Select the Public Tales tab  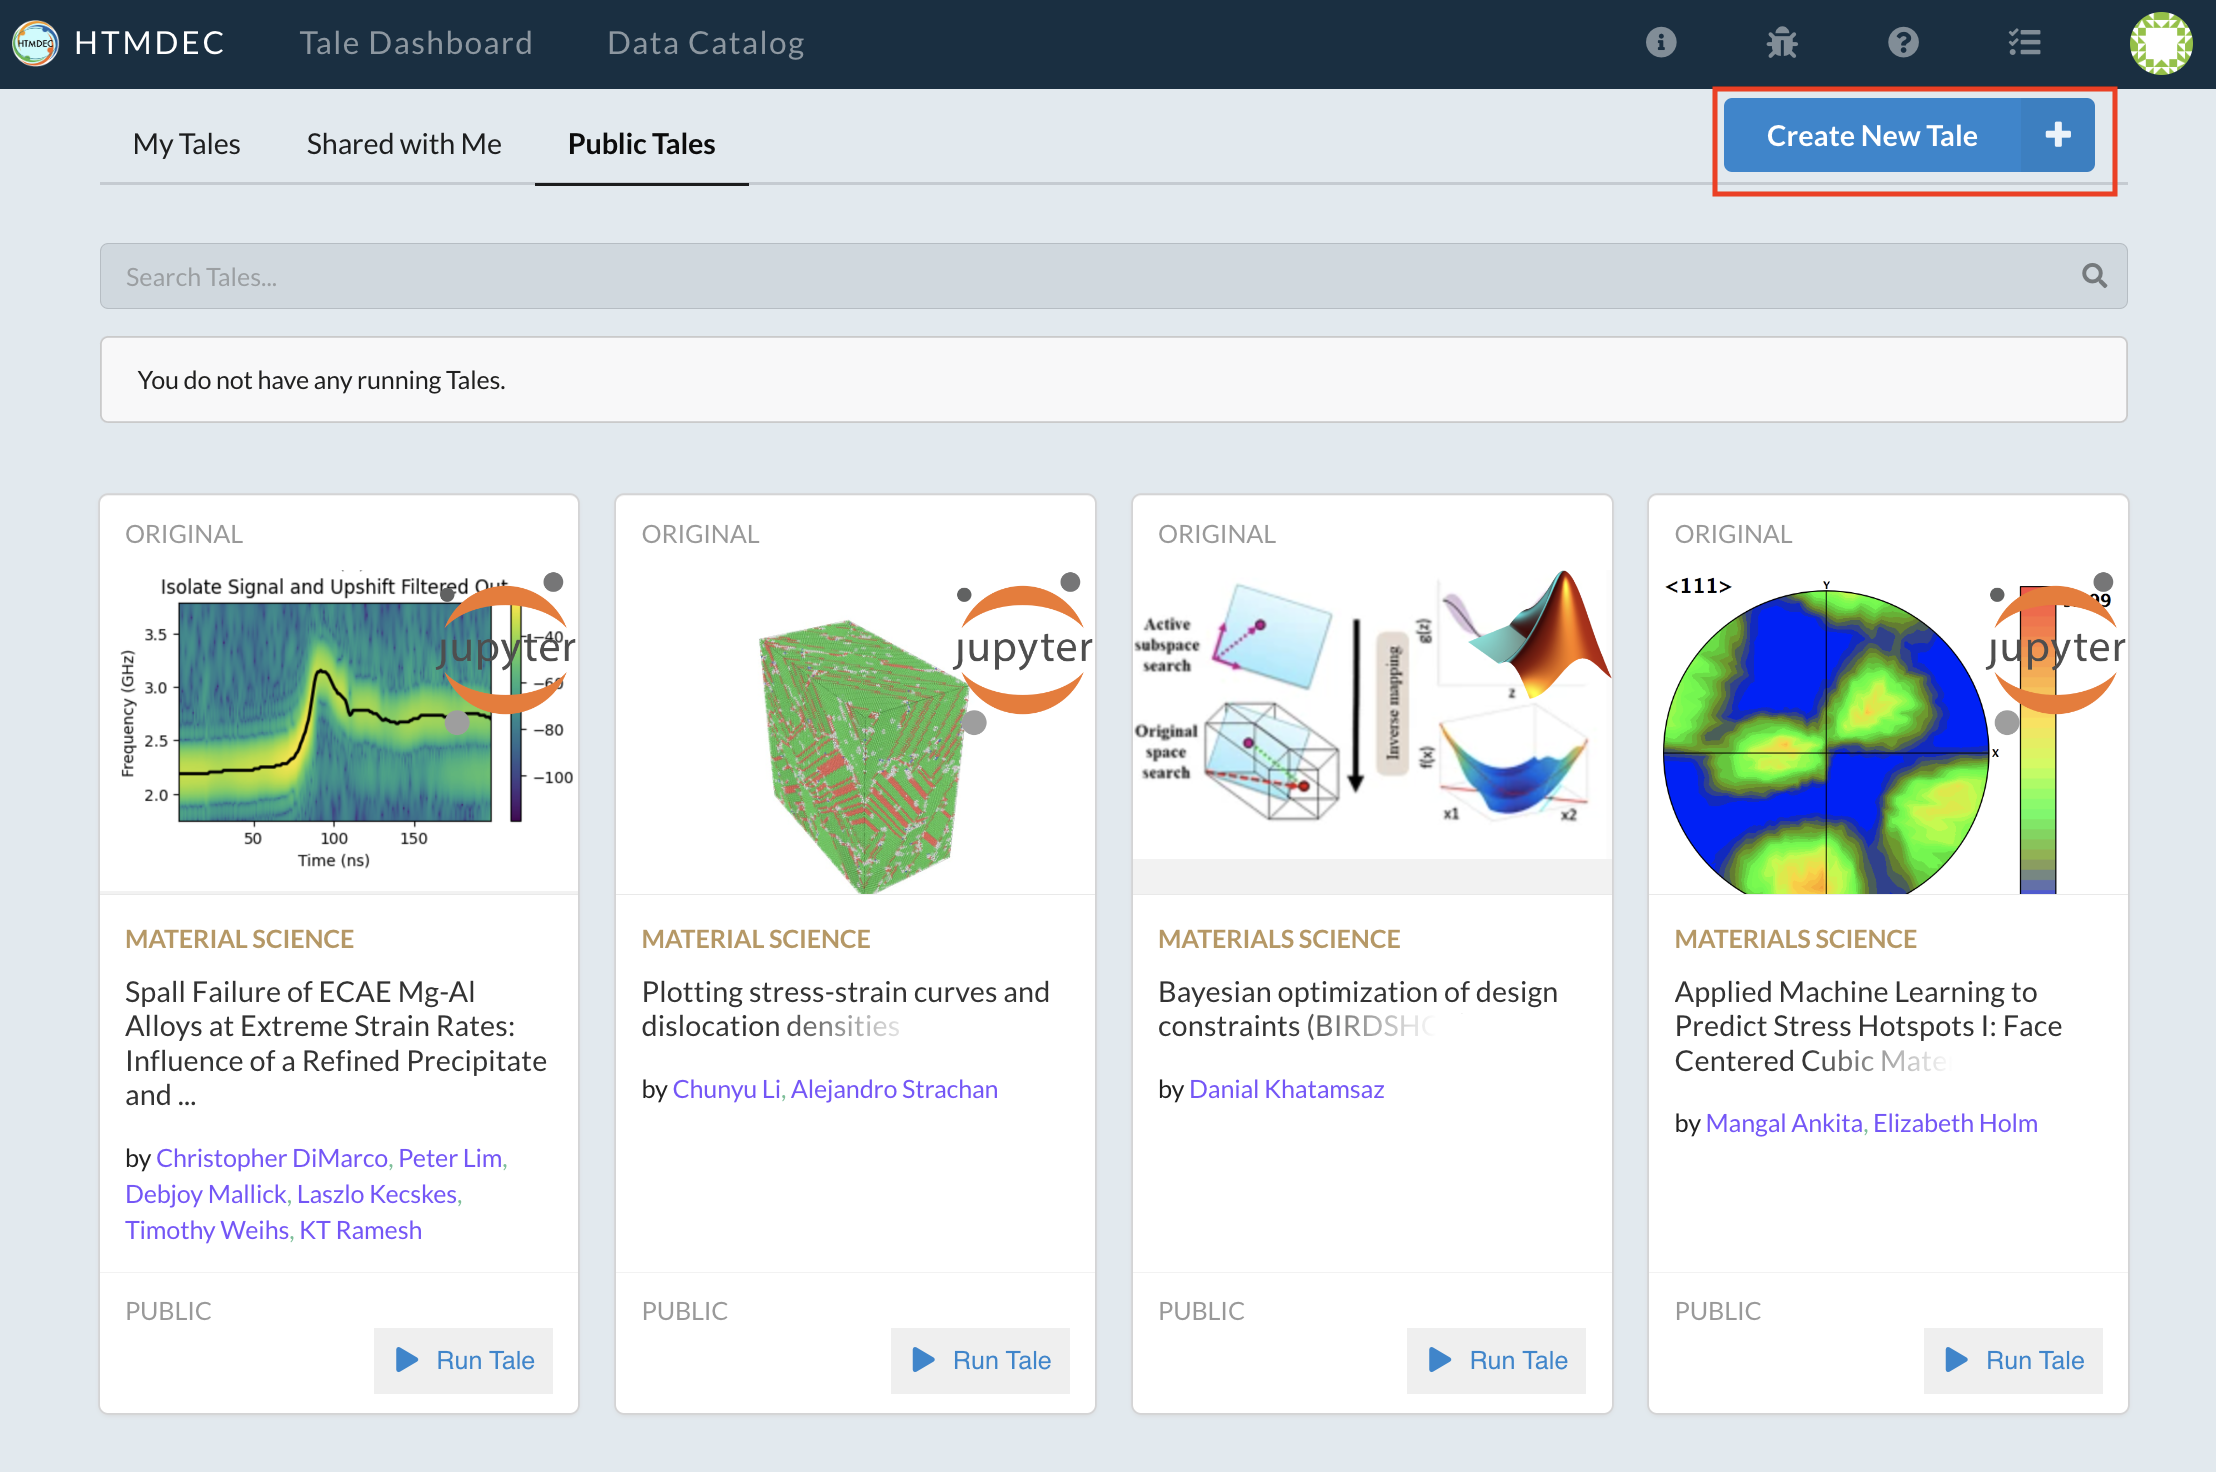tap(640, 143)
